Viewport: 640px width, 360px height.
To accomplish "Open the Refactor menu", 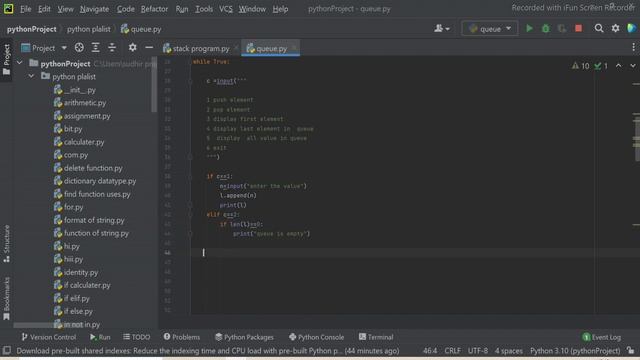I will (154, 9).
